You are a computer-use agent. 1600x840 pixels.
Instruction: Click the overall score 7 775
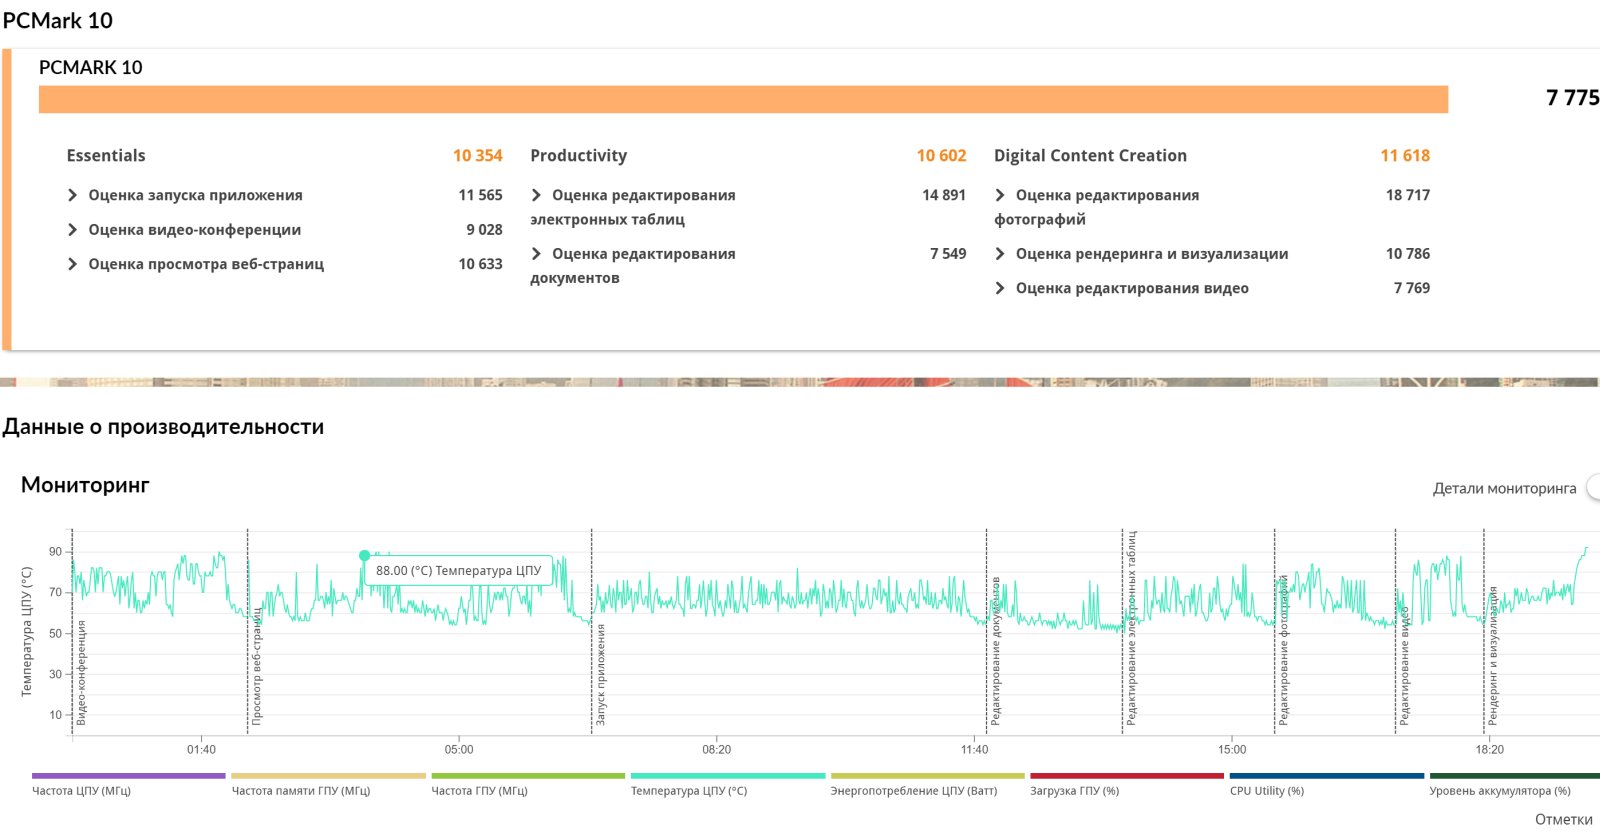(x=1573, y=97)
